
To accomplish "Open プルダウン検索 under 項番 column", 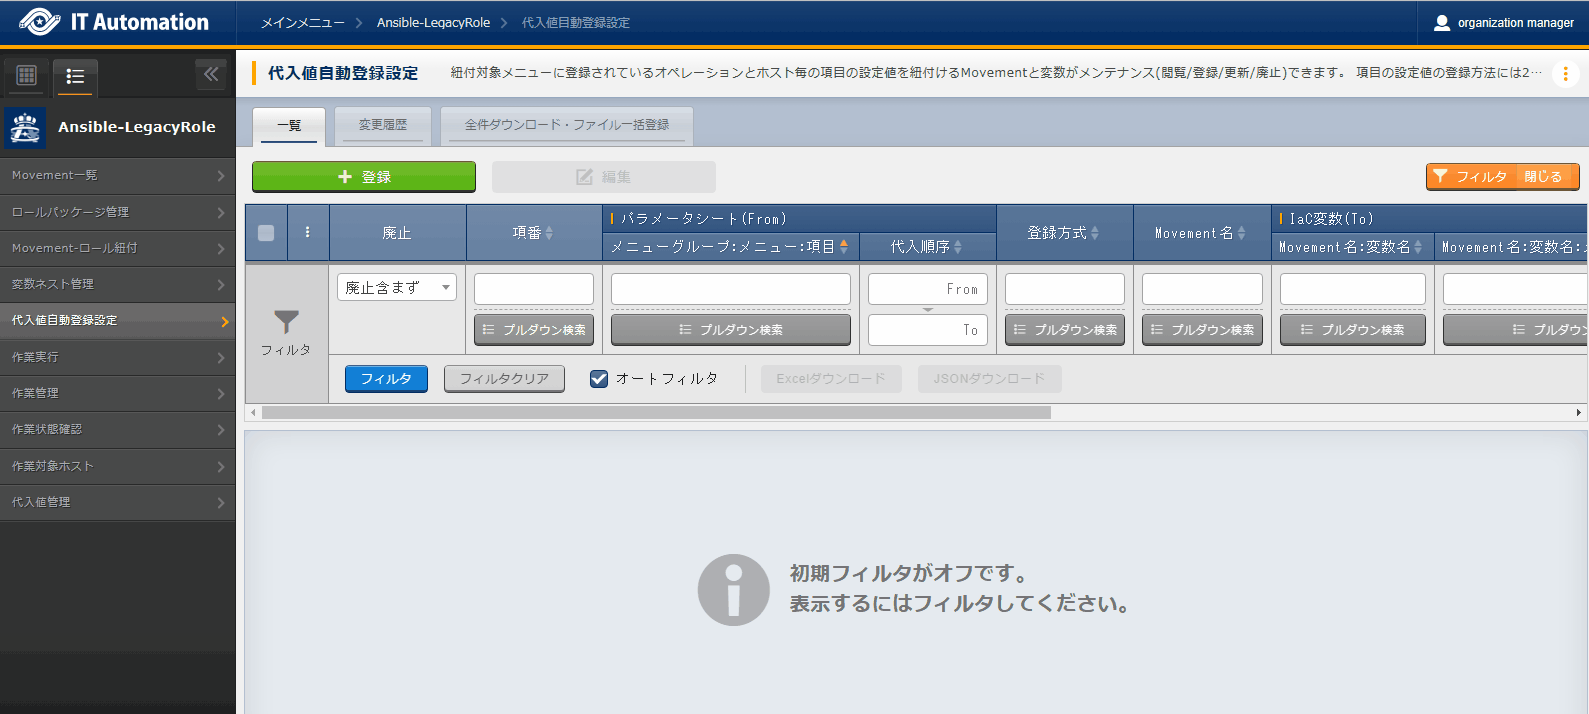I will (x=534, y=330).
